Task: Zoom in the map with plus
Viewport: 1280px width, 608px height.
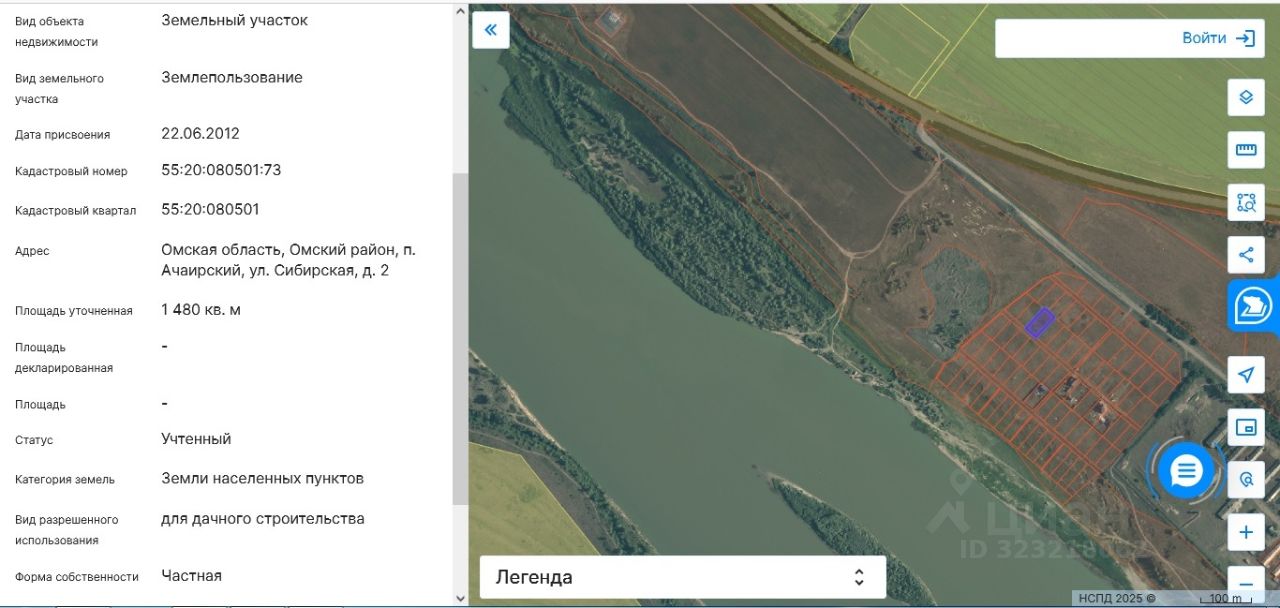Action: click(1246, 532)
